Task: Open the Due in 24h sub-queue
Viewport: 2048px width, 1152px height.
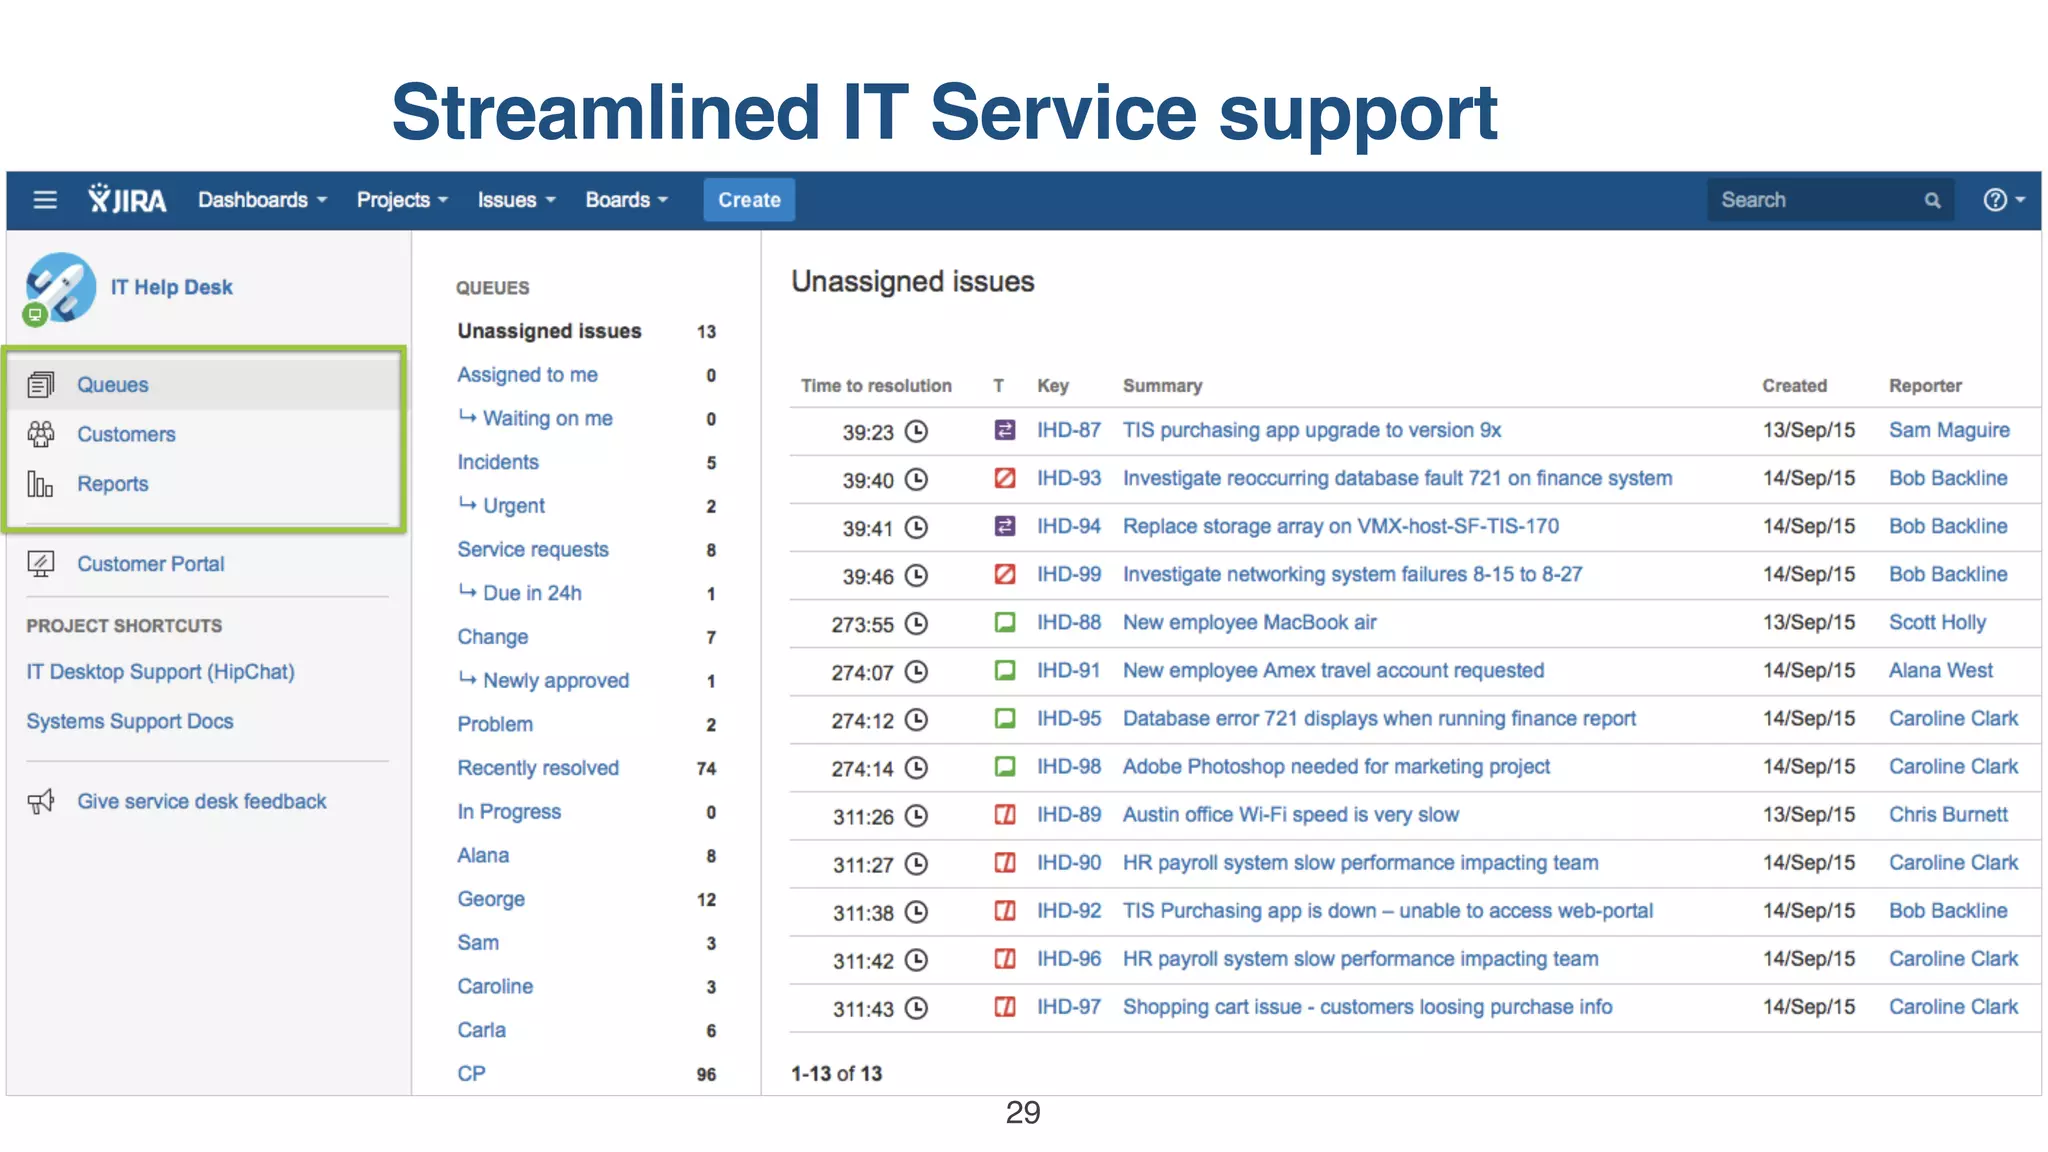Action: [x=532, y=593]
